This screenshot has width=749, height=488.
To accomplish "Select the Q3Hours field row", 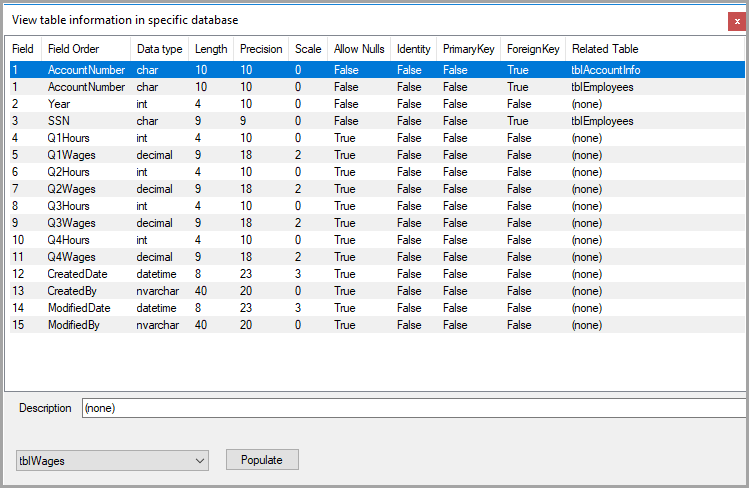I will pyautogui.click(x=377, y=206).
